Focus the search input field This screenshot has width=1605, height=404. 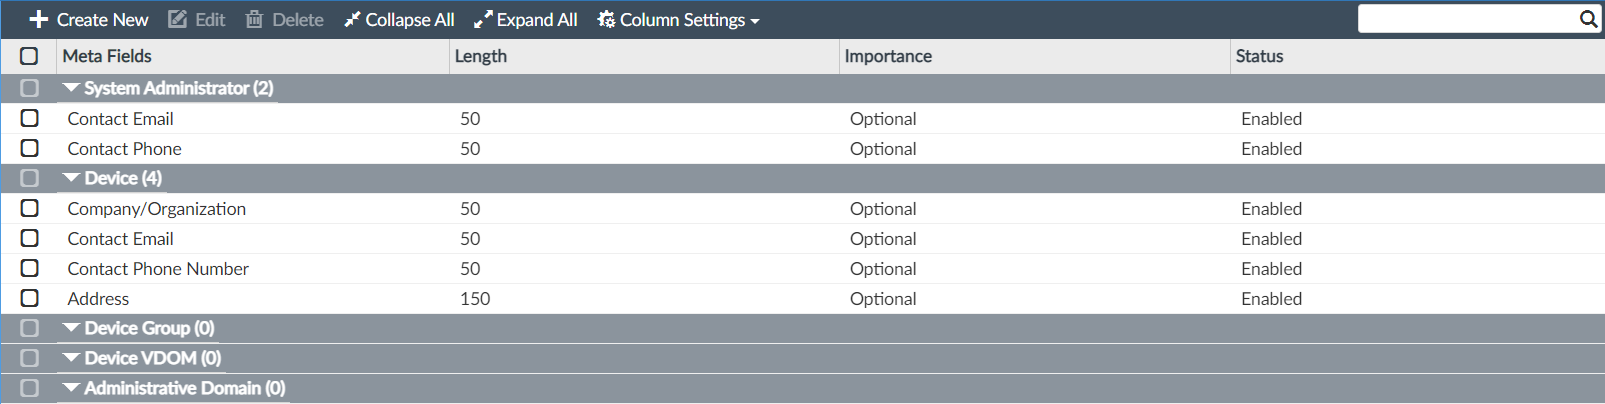click(1467, 19)
